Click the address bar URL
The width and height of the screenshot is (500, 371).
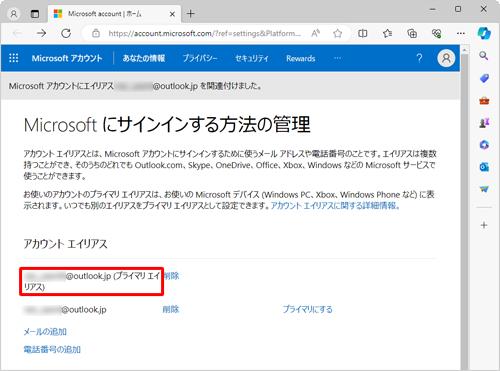click(x=205, y=33)
